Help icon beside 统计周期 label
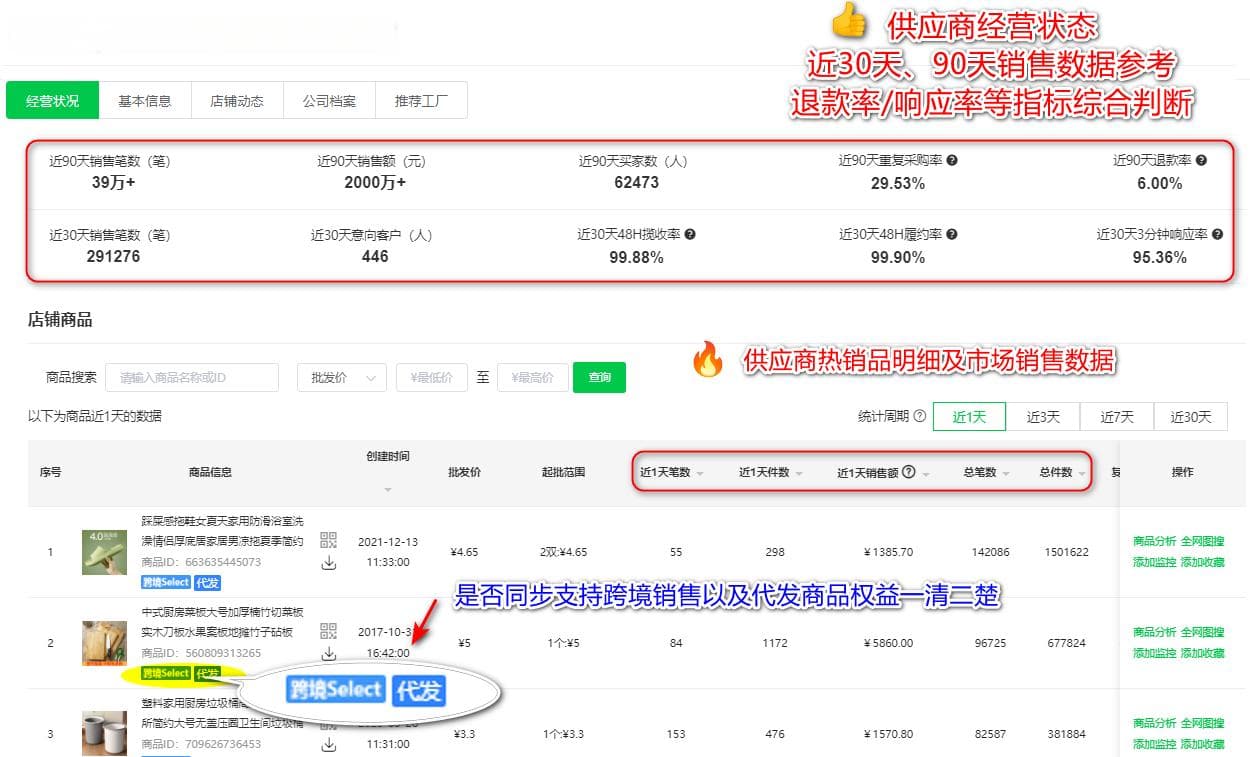1250x757 pixels. (919, 417)
